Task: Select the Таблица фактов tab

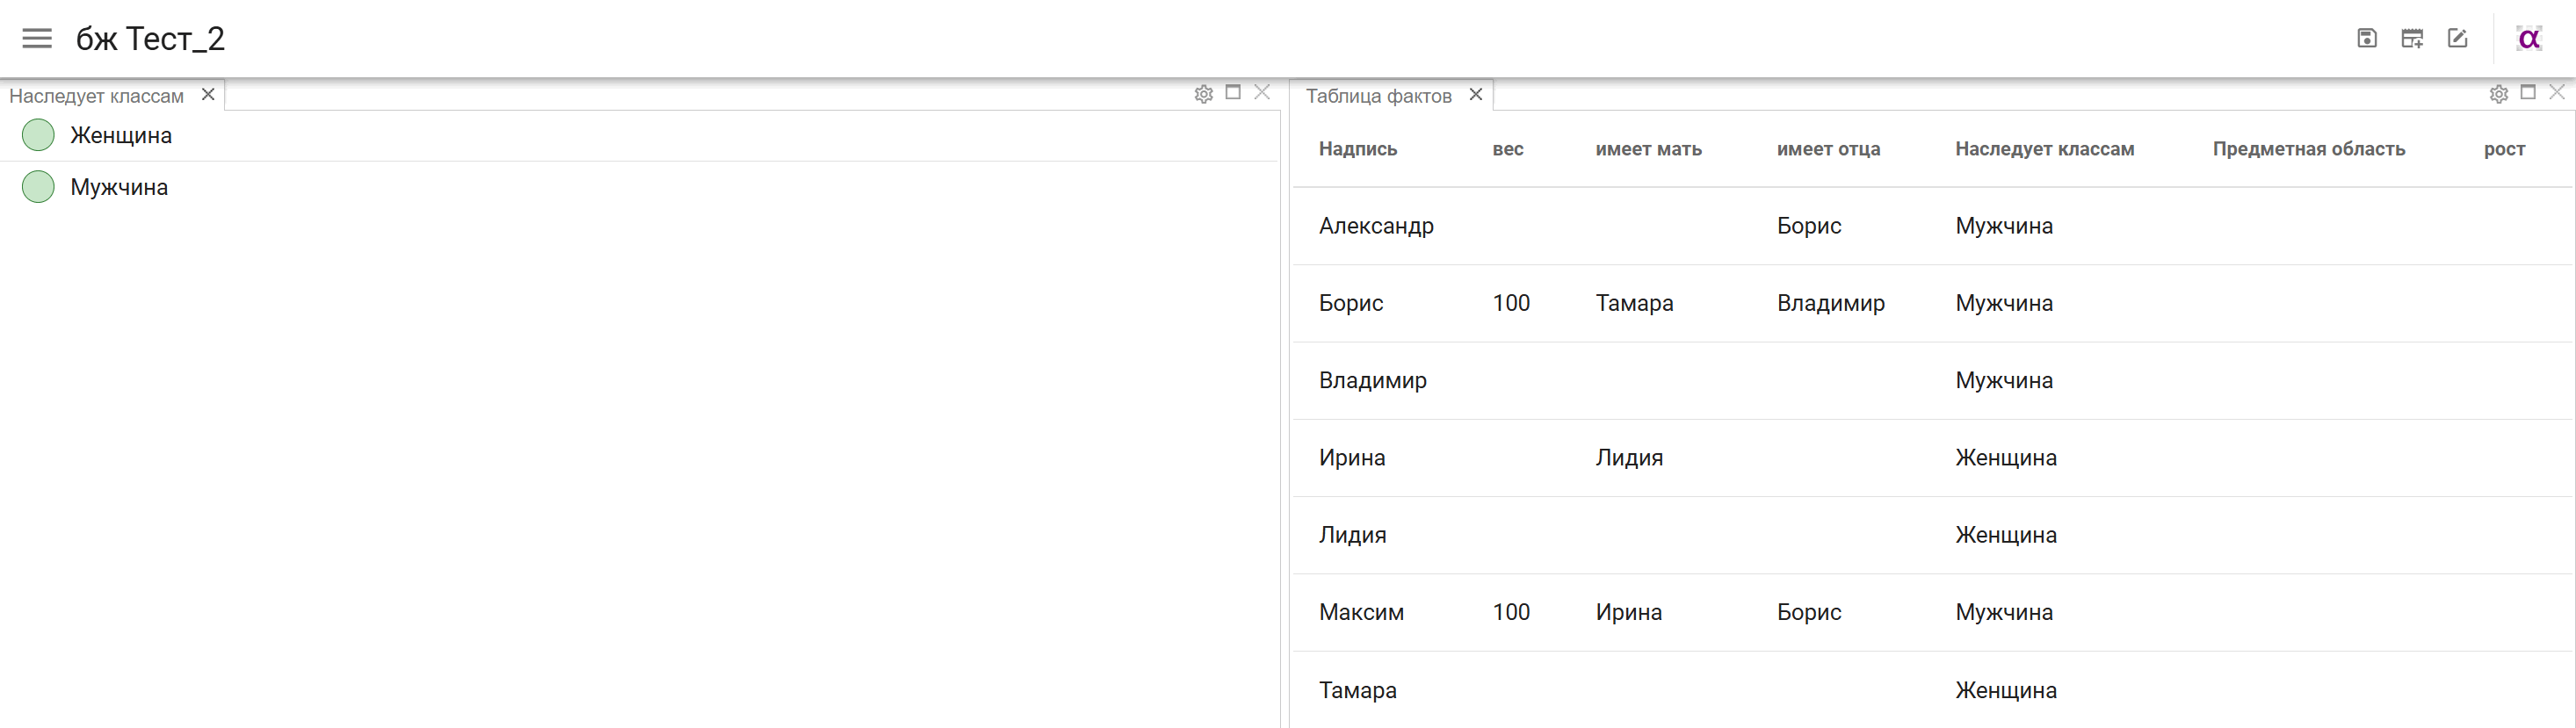Action: (1378, 96)
